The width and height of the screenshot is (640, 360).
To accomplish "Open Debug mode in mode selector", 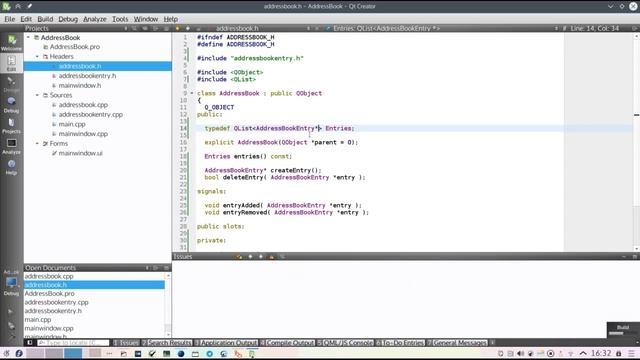I will point(11,104).
